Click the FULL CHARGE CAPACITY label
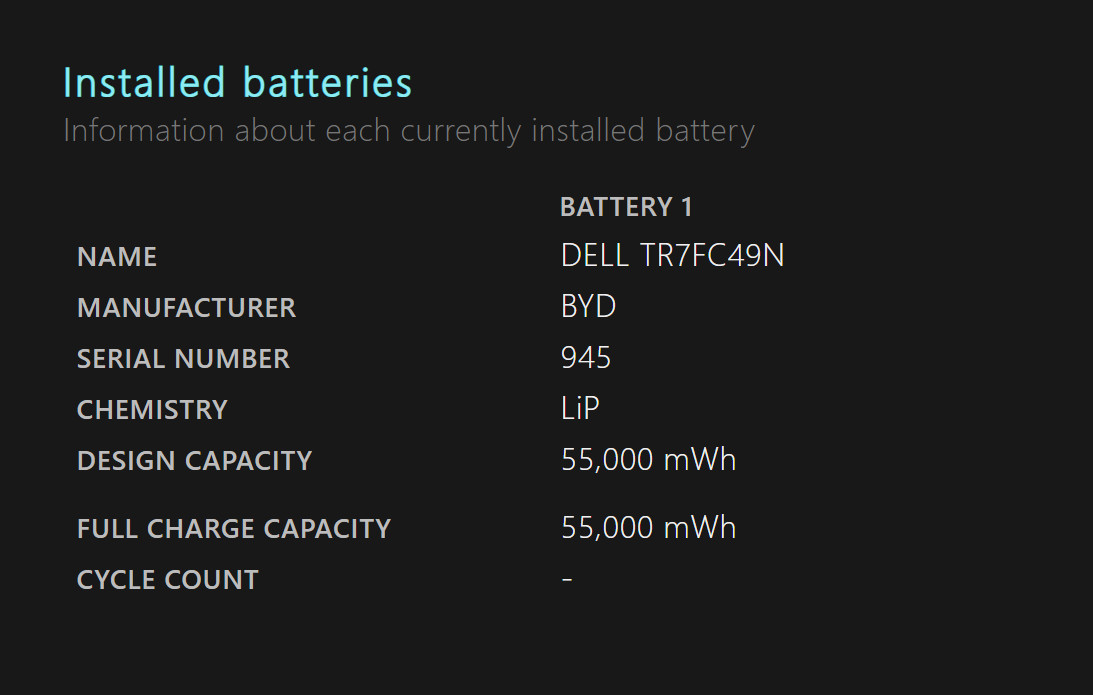The image size is (1093, 695). tap(234, 529)
